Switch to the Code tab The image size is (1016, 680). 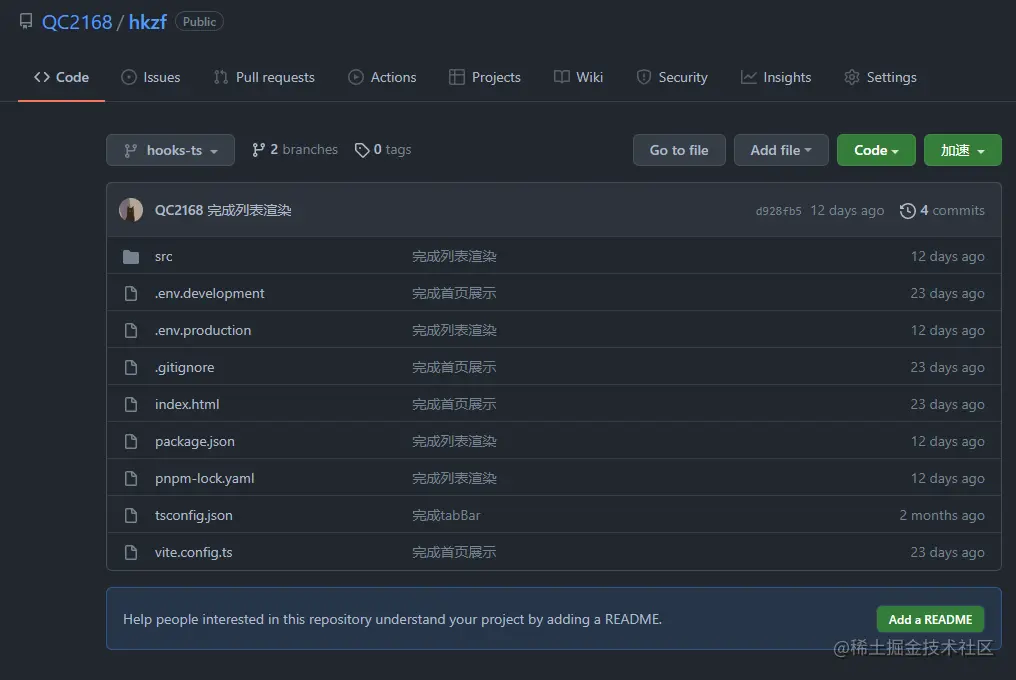(62, 77)
